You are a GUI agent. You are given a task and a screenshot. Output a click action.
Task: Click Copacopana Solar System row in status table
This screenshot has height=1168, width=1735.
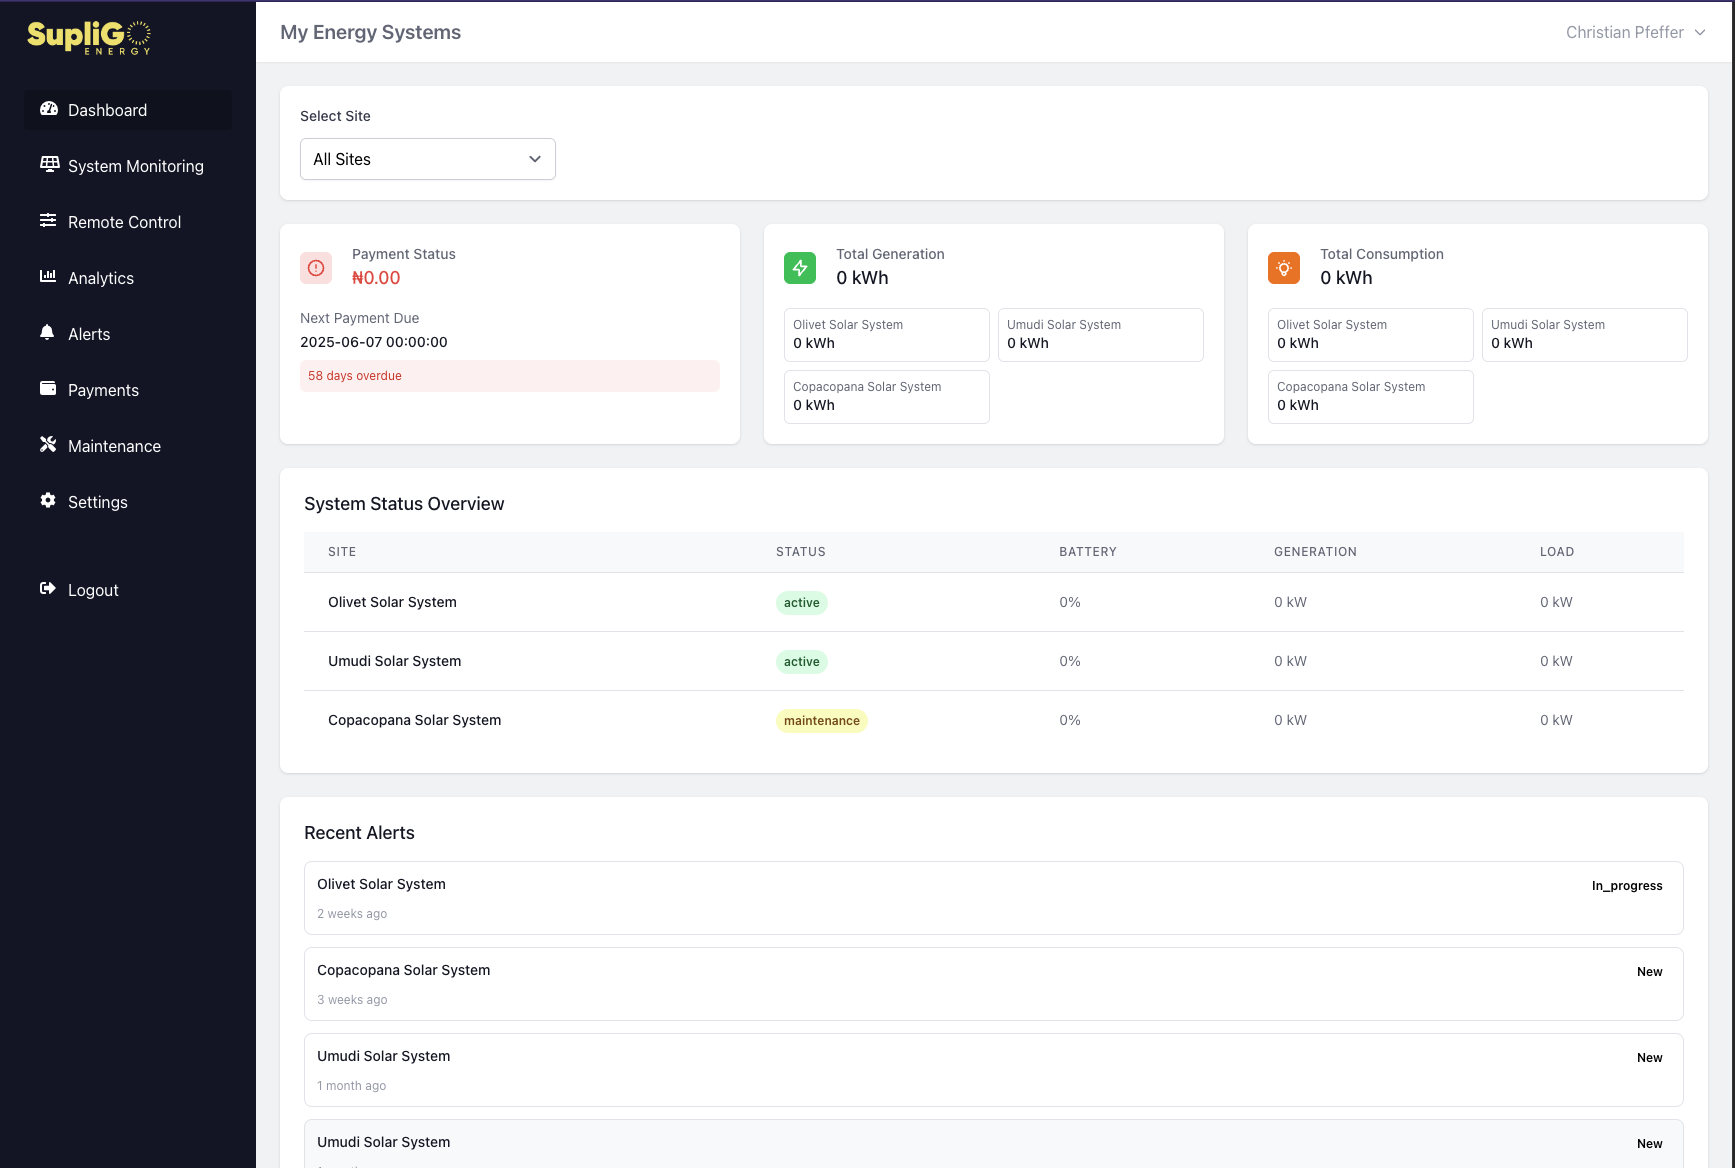click(994, 720)
